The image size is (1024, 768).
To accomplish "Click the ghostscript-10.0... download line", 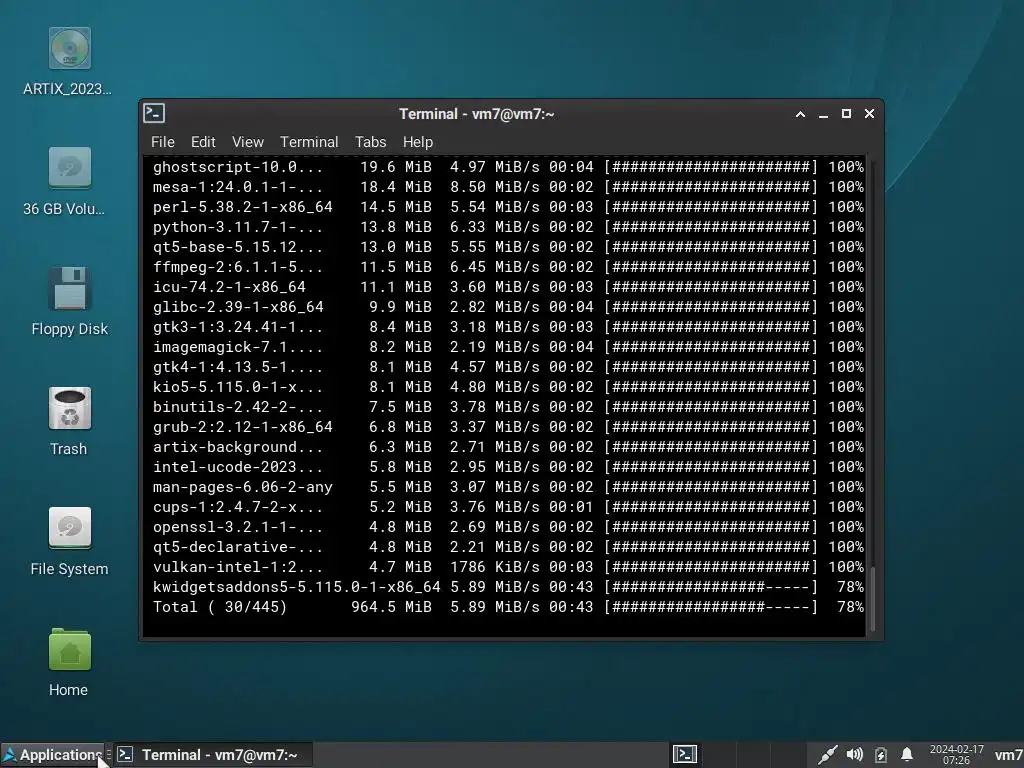I will pyautogui.click(x=508, y=167).
